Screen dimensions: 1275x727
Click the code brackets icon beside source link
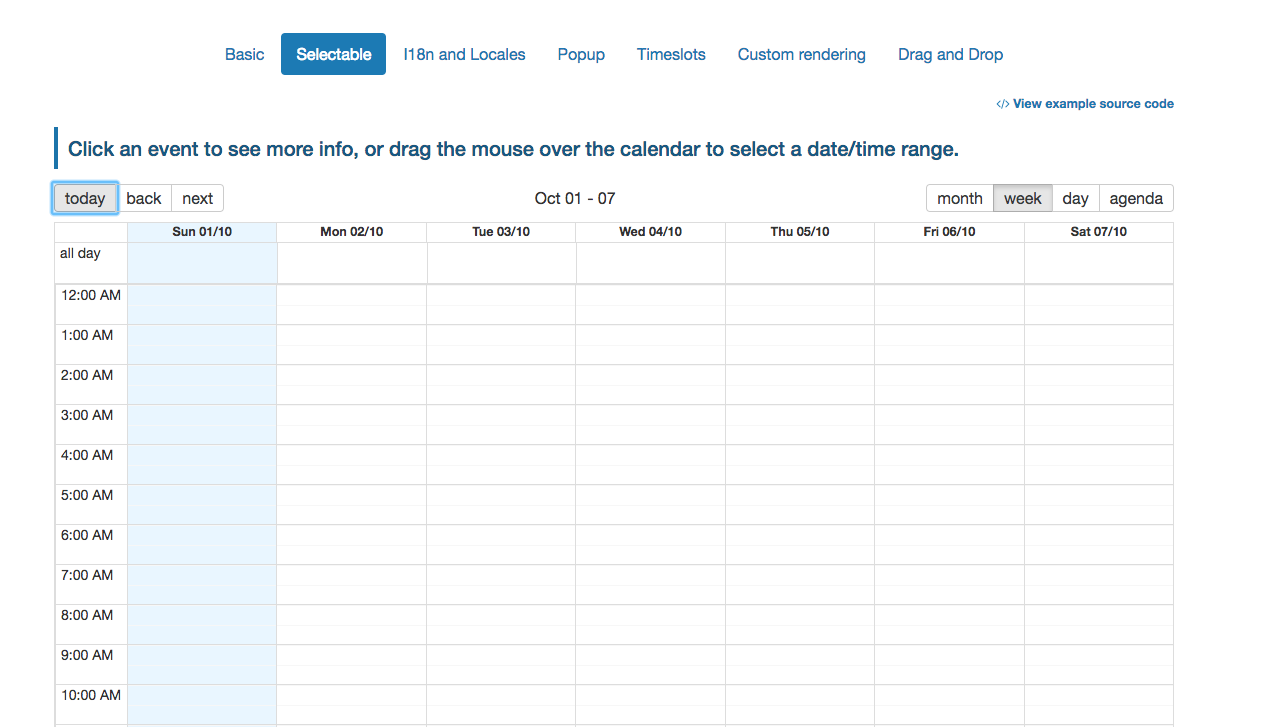click(1002, 104)
